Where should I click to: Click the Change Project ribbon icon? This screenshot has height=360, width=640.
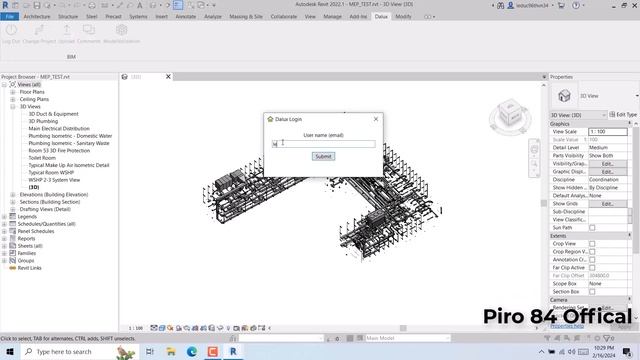[x=39, y=30]
